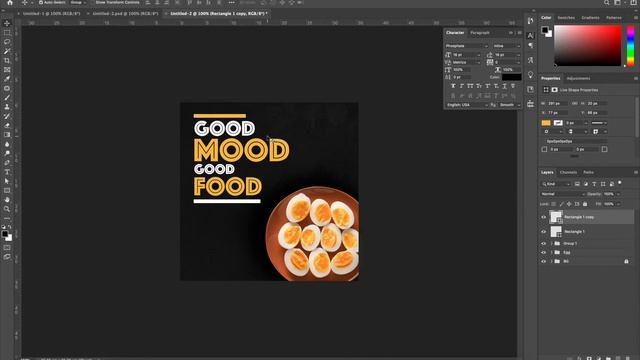
Task: Select the Gradient tool
Action: [7, 135]
